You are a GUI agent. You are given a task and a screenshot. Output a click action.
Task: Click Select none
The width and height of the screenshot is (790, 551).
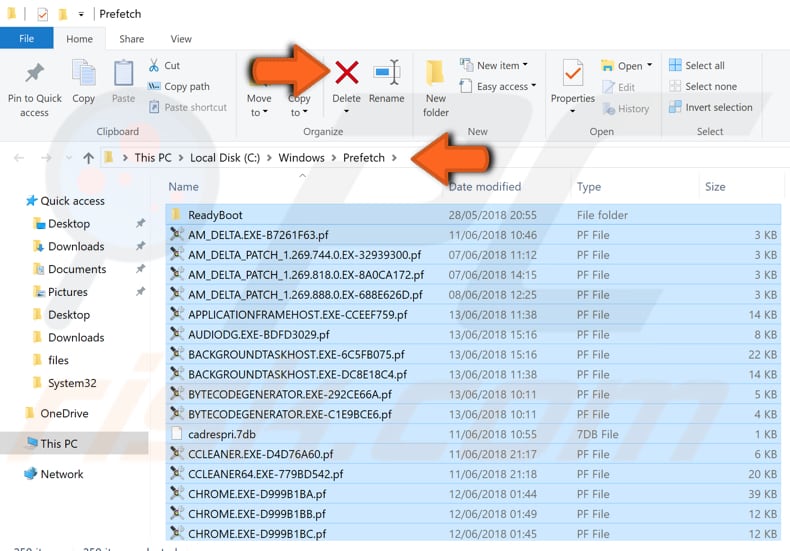tap(703, 87)
